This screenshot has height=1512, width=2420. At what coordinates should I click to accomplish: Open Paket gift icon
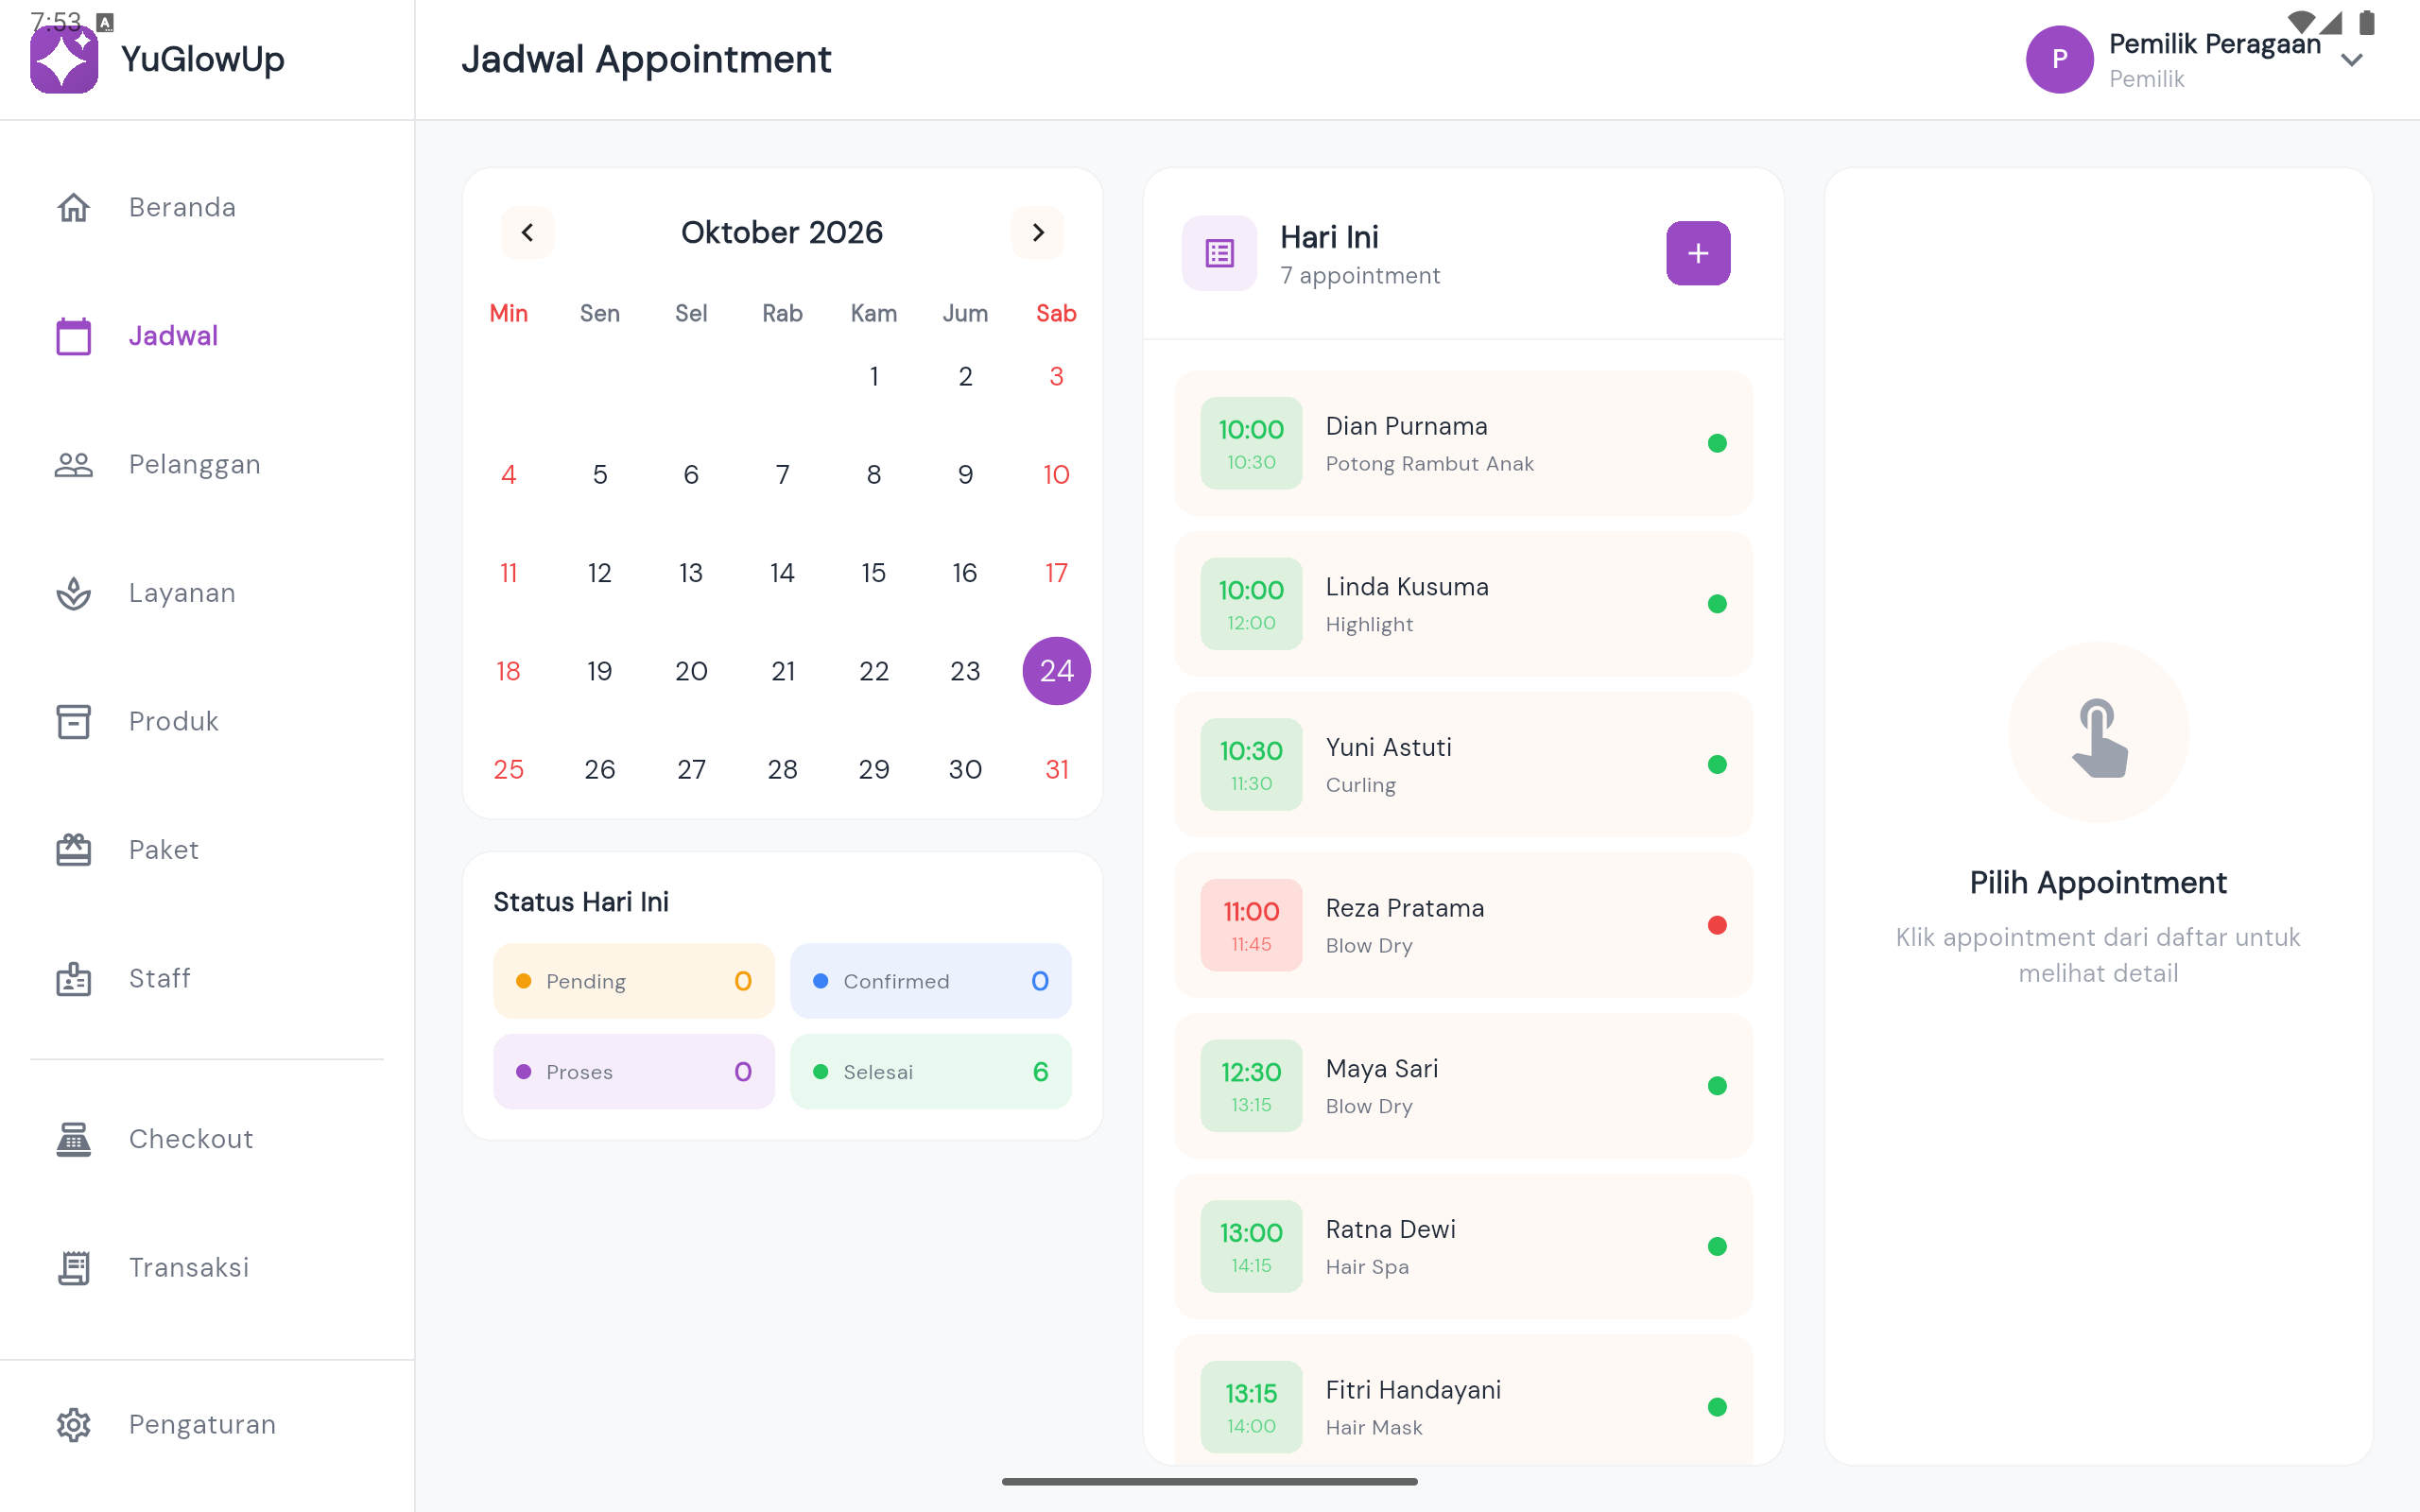73,850
